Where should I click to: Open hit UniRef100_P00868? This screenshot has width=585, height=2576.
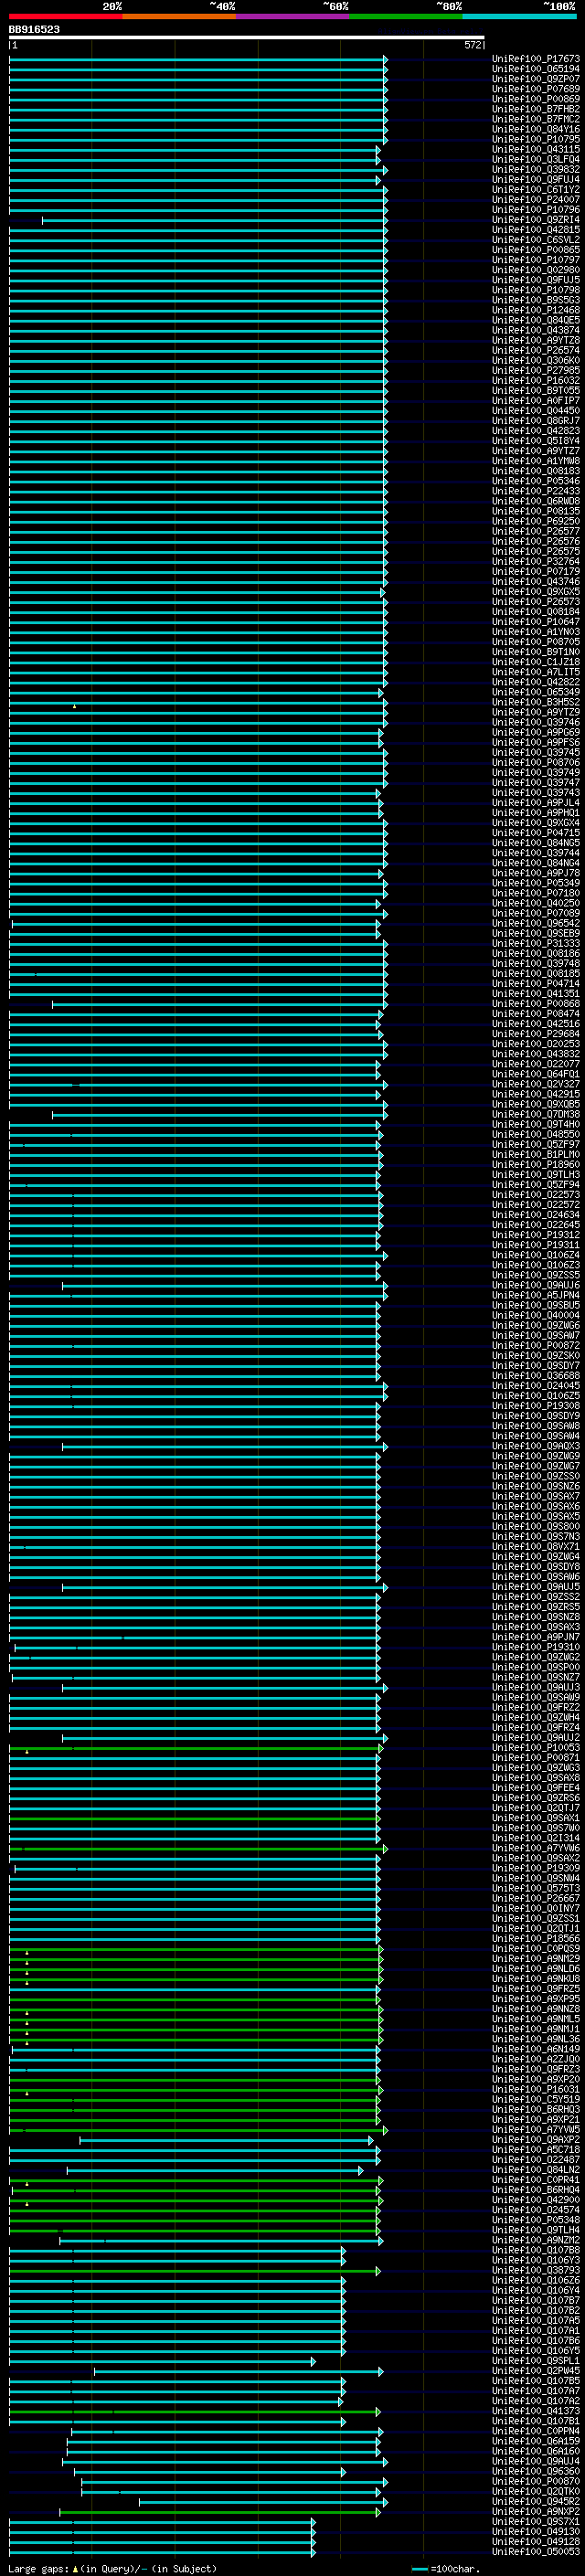click(536, 1004)
